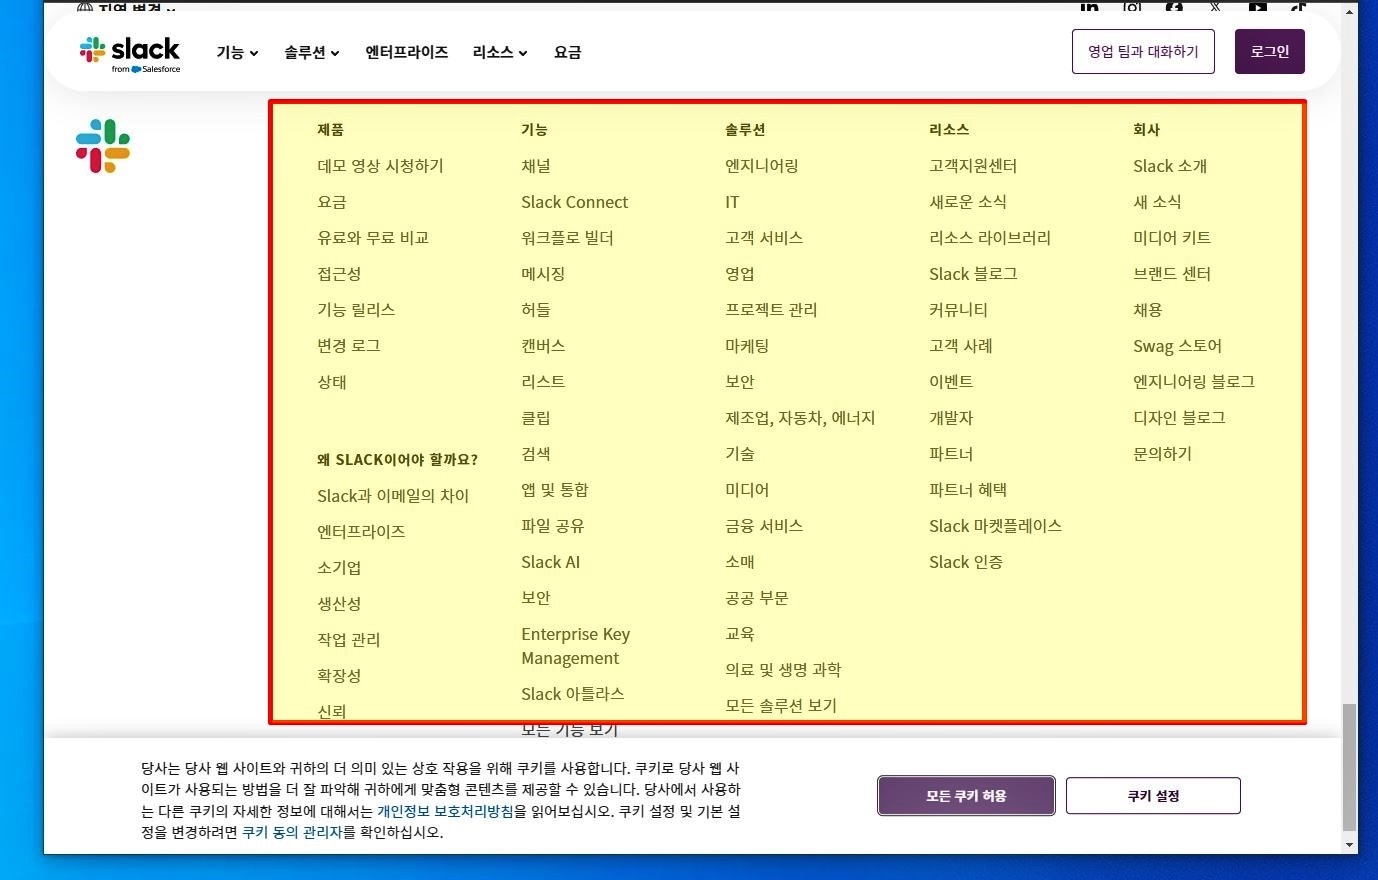Open 생산성 footer link

[x=339, y=604]
